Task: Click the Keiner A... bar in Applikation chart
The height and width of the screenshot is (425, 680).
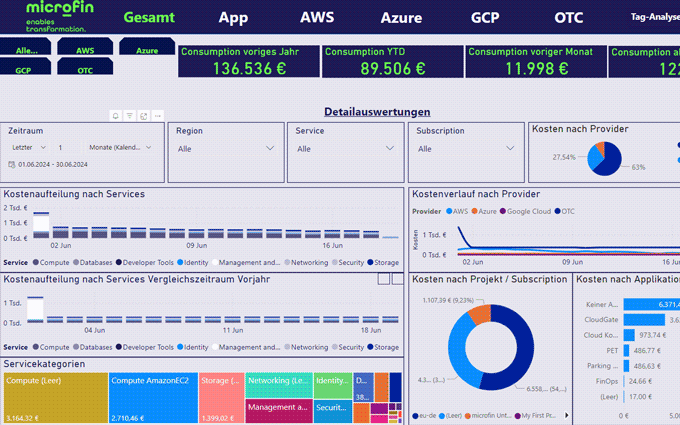Action: coord(651,304)
